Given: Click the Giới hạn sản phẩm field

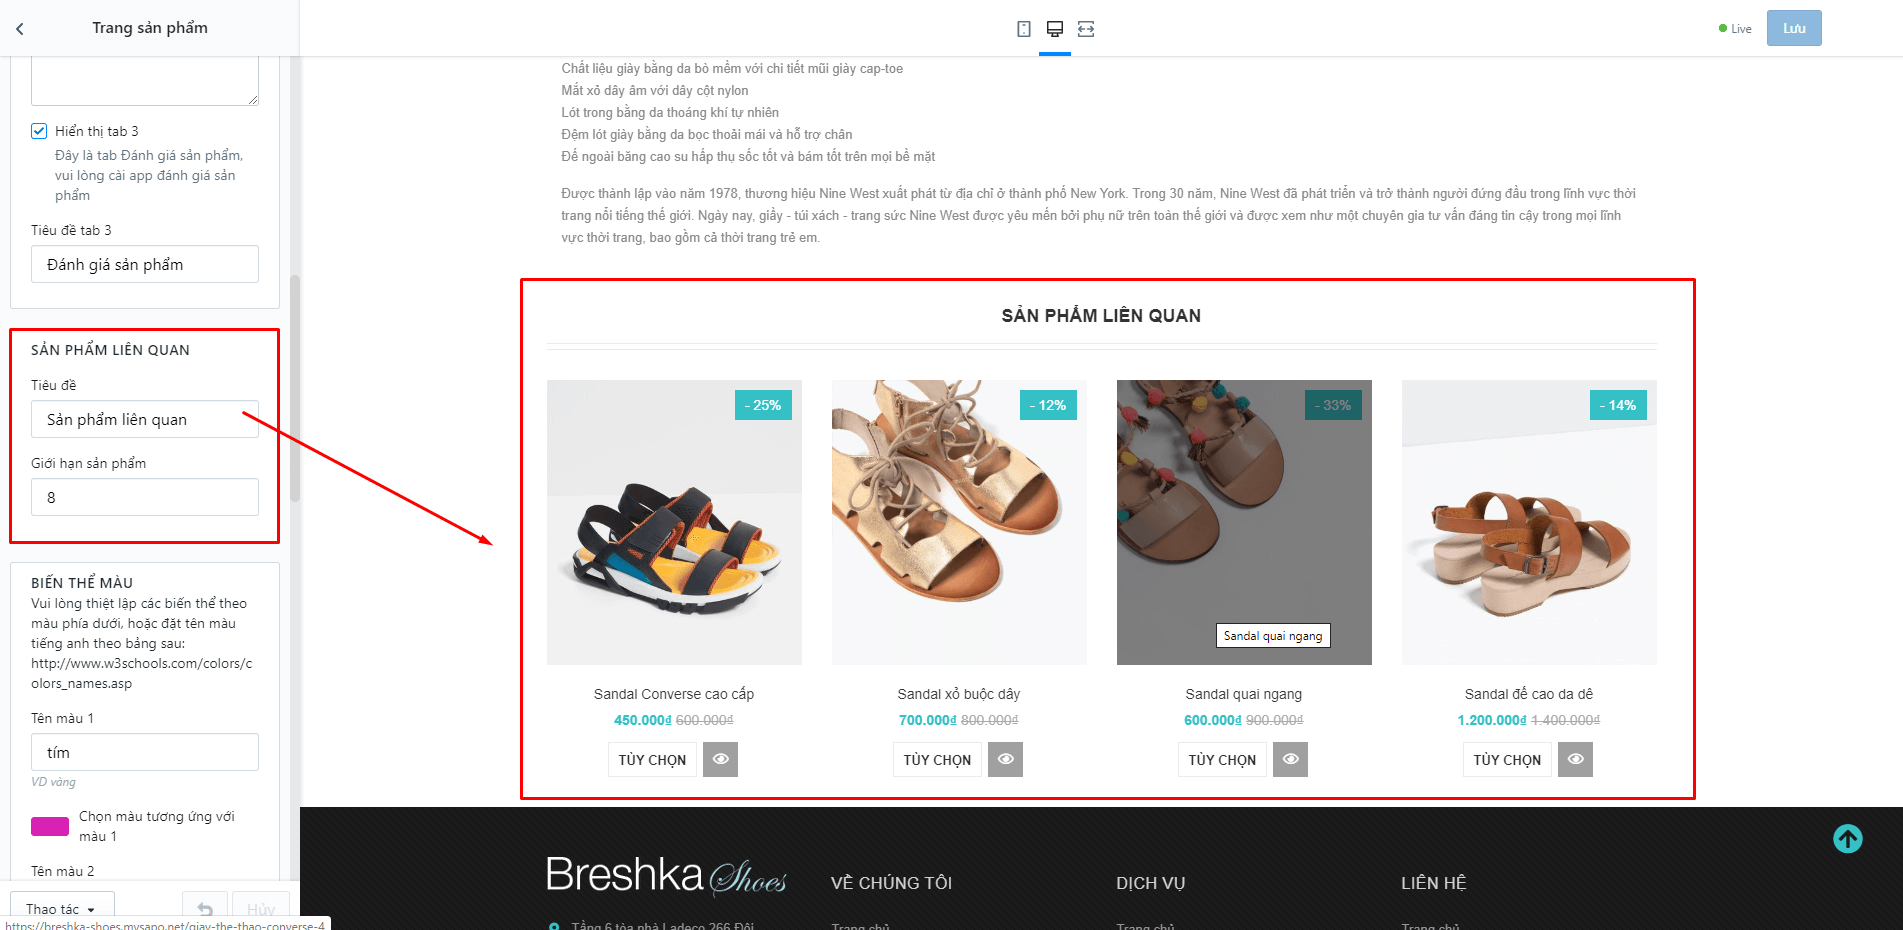Looking at the screenshot, I should click(x=145, y=497).
